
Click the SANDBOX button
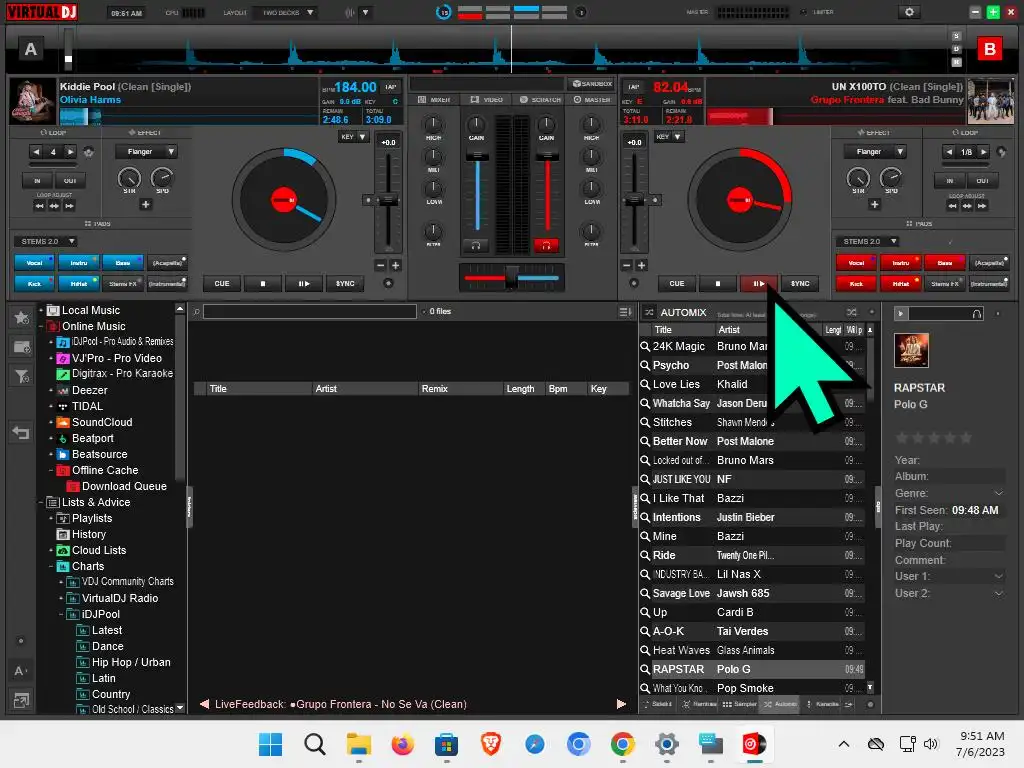pos(592,84)
